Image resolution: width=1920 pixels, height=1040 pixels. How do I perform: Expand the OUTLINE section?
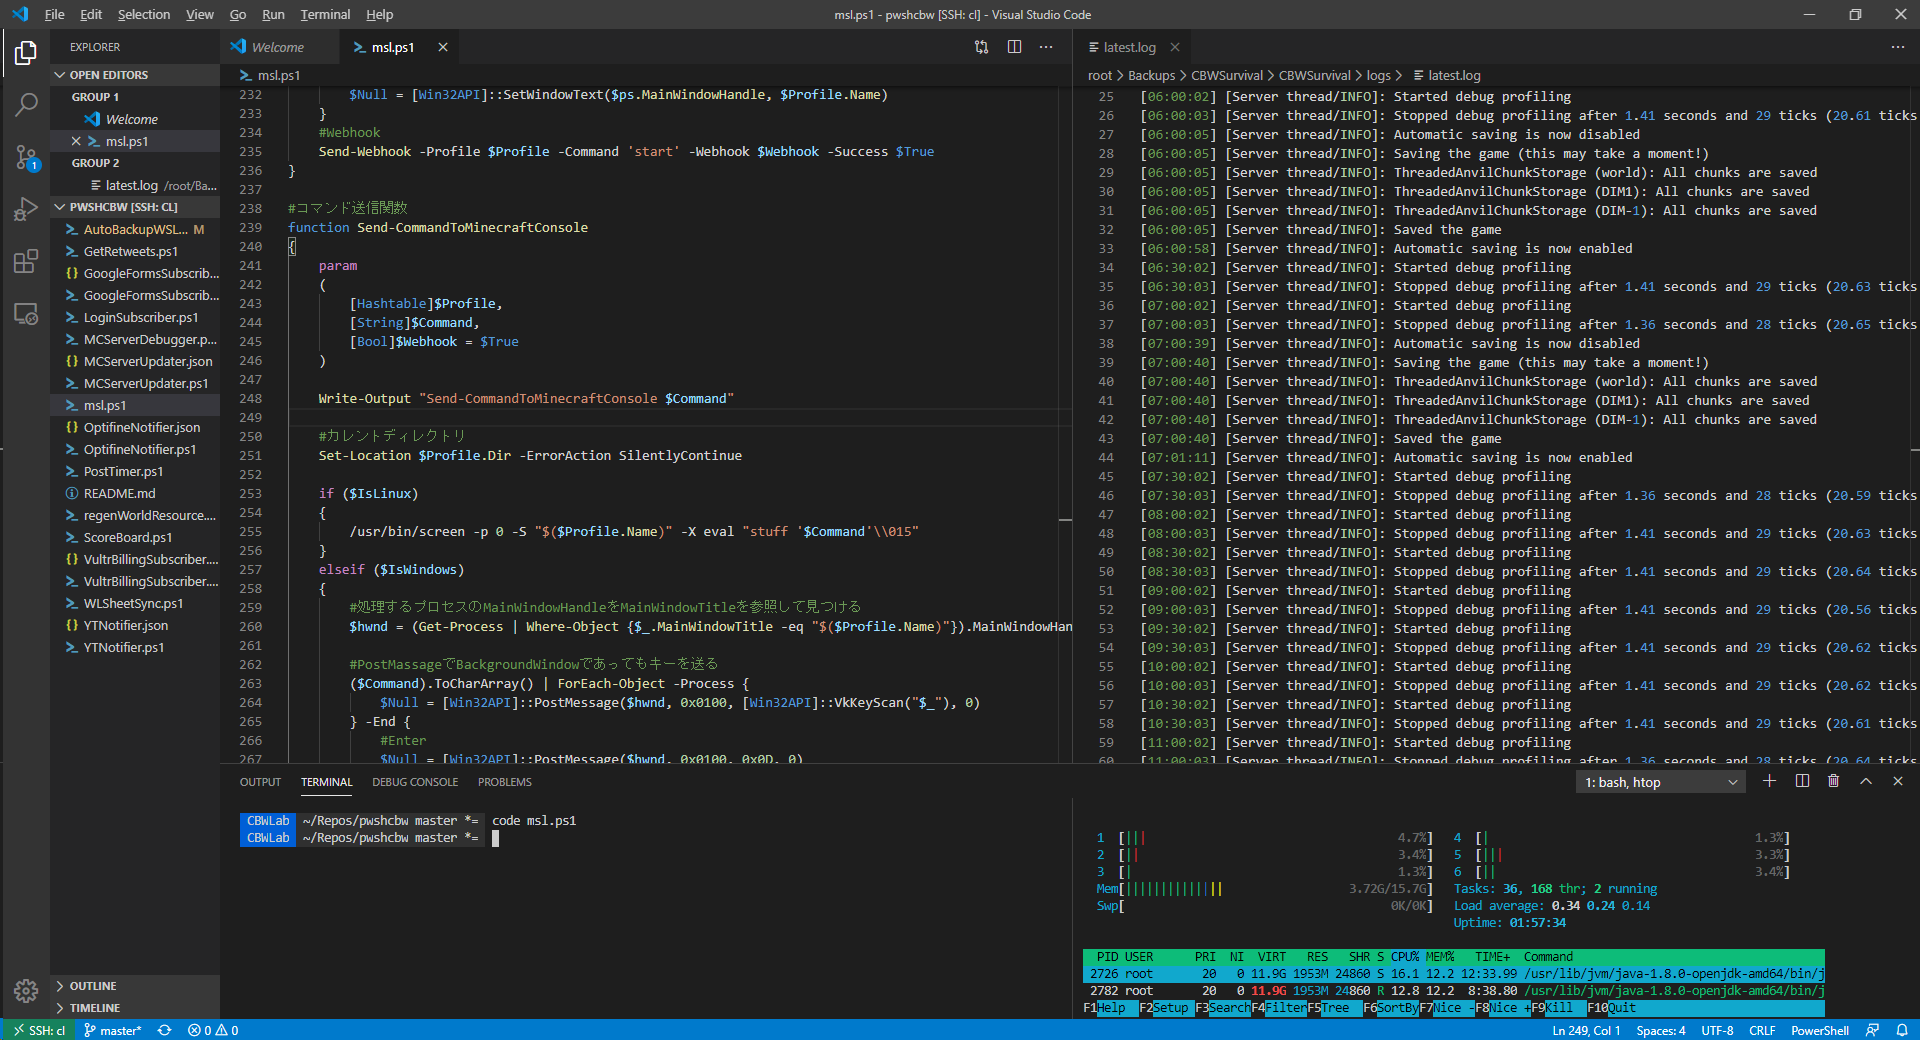click(x=92, y=986)
